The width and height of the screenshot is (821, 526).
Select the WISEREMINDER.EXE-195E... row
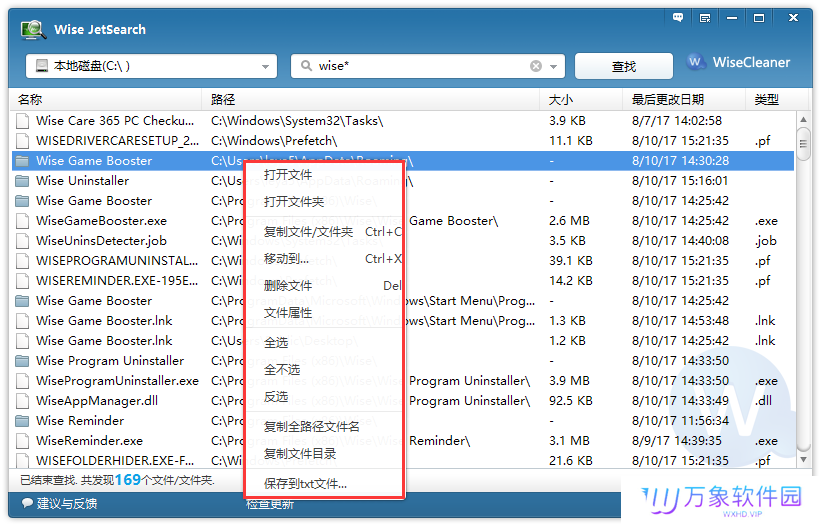pos(403,281)
